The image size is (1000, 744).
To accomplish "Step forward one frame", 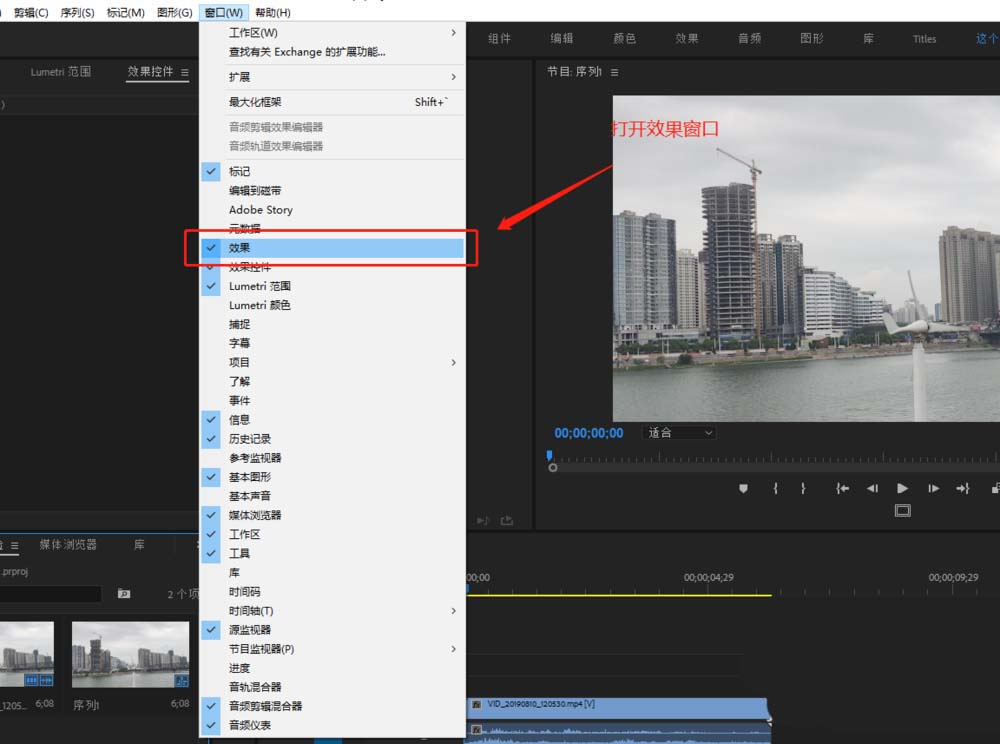I will pos(933,488).
